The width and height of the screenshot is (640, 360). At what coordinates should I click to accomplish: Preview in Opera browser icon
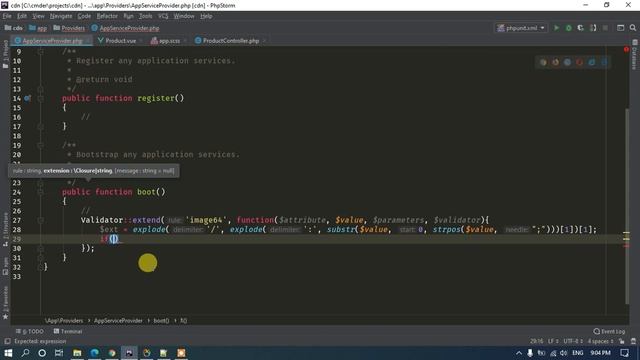[x=580, y=62]
